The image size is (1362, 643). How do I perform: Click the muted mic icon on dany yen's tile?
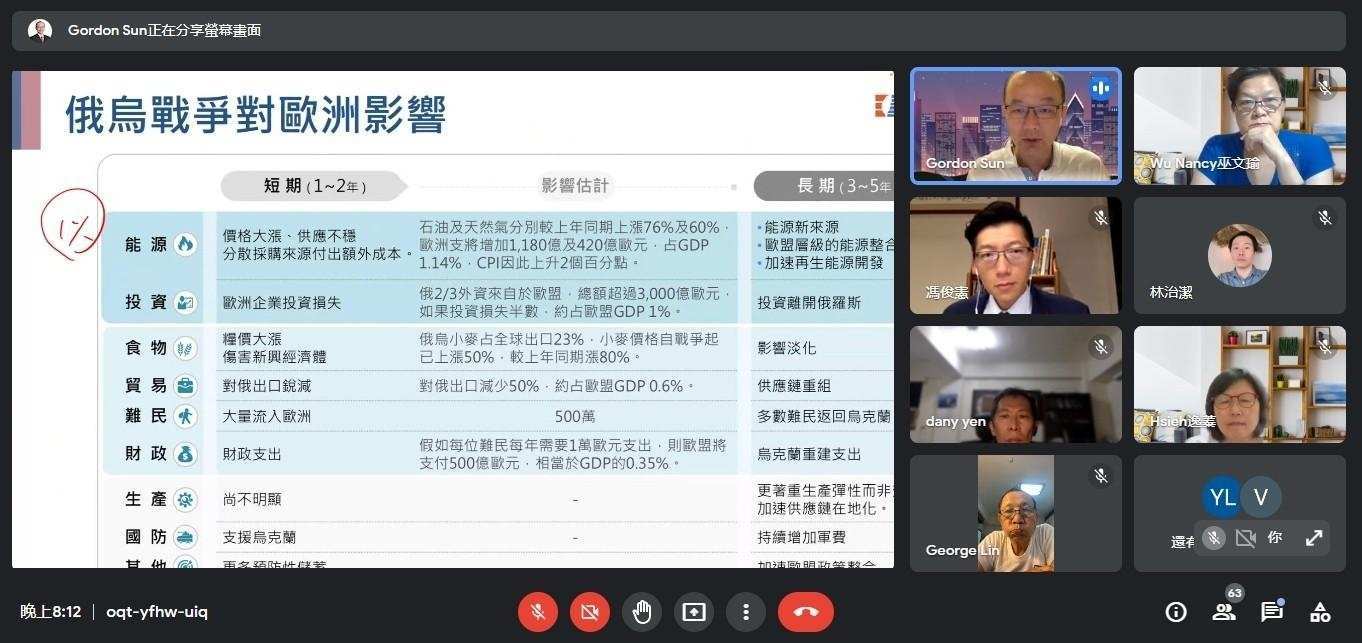[1100, 347]
